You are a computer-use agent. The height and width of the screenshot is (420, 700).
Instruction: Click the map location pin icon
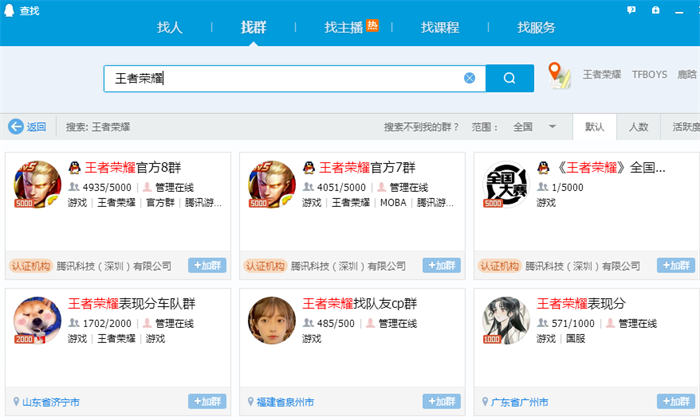pos(559,75)
